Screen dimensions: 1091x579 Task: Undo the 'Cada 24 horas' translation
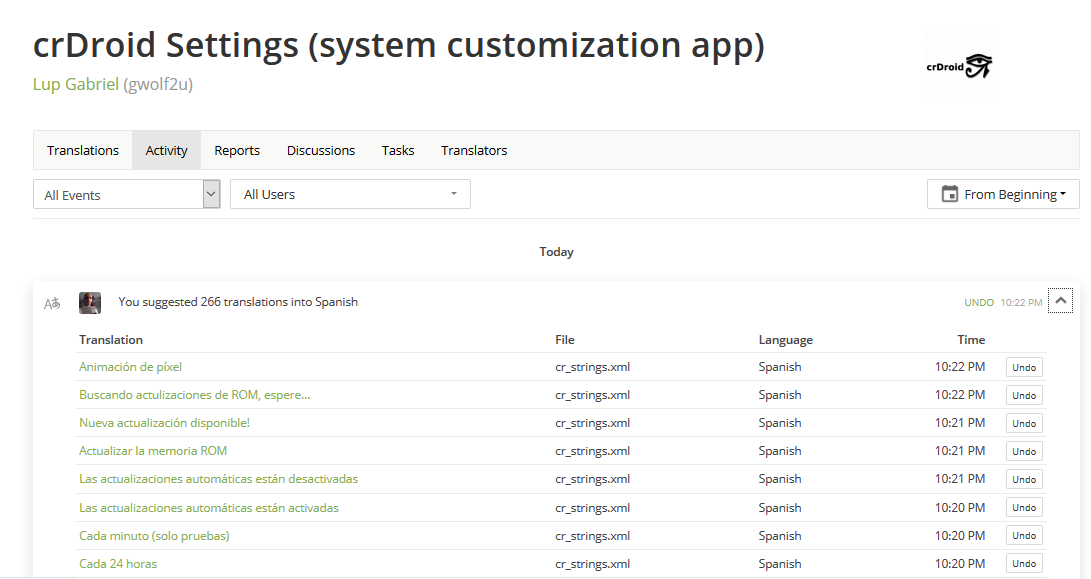(1024, 564)
